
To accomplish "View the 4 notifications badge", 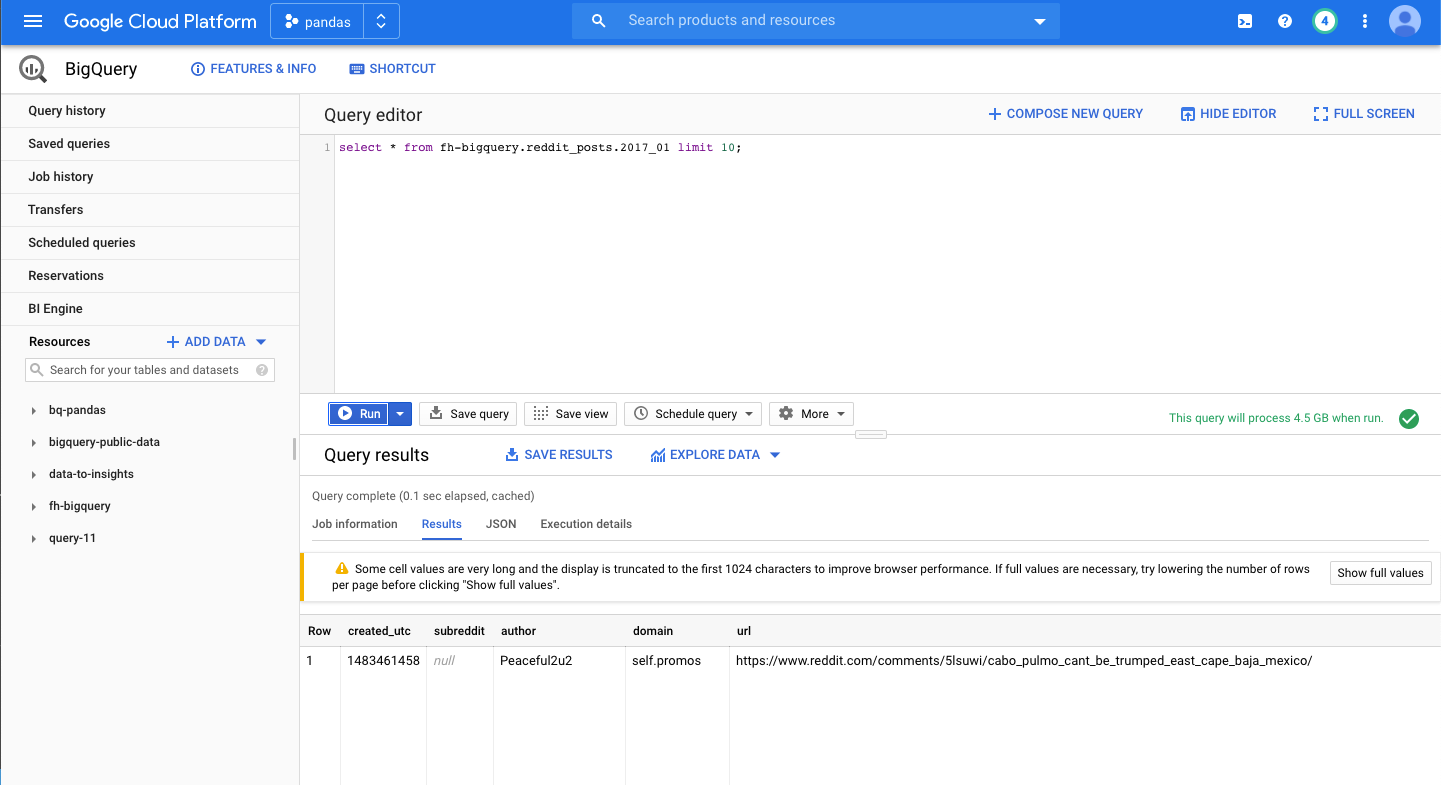I will (x=1325, y=21).
